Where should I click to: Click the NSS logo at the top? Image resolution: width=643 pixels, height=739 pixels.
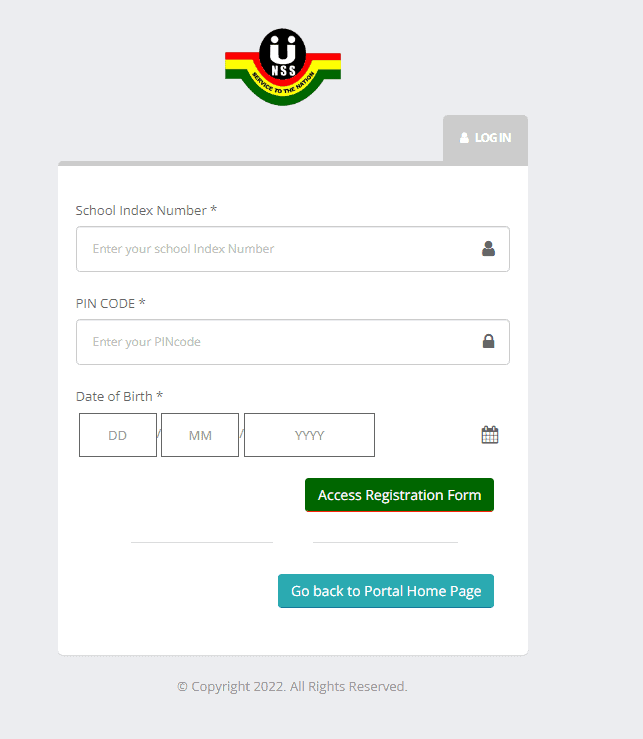(283, 67)
